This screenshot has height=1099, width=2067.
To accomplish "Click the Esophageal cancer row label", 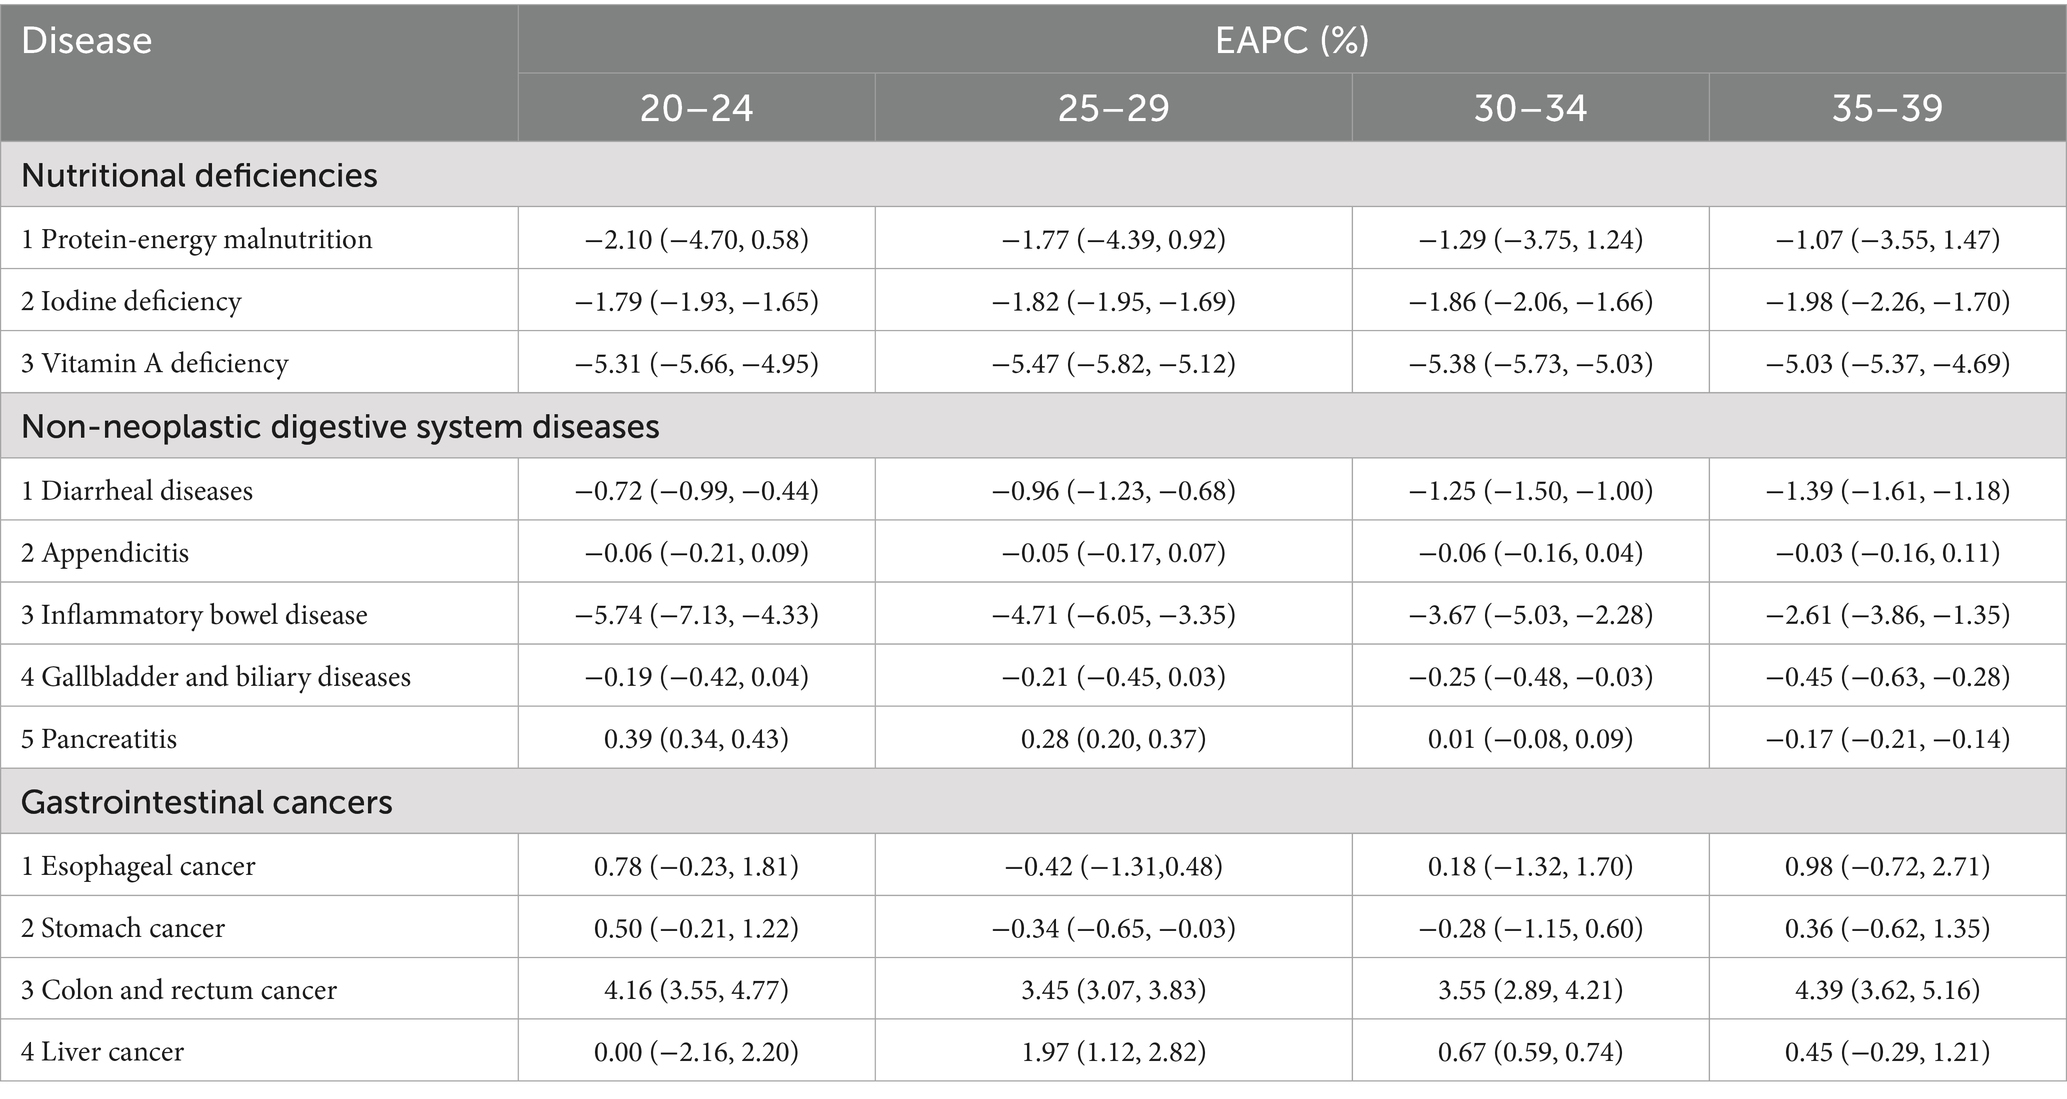I will pos(138,865).
